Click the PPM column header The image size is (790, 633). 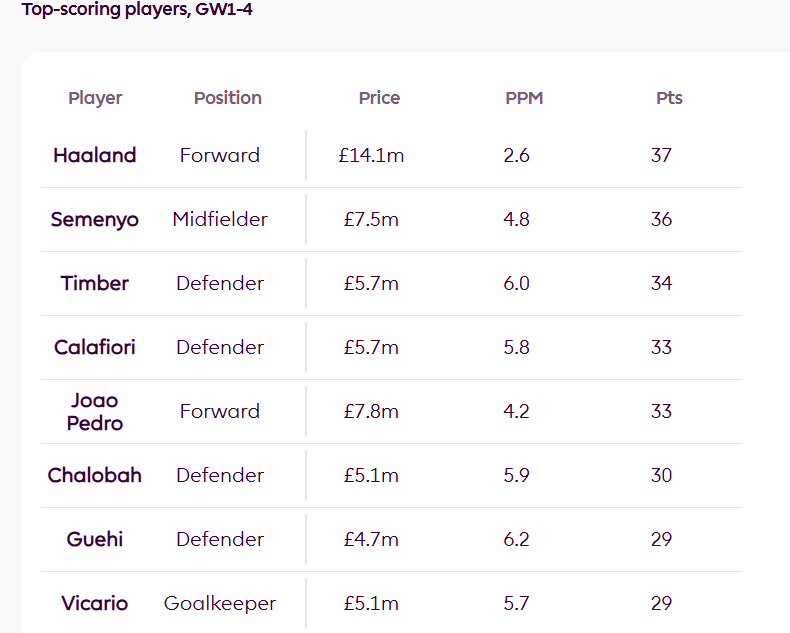[x=524, y=98]
